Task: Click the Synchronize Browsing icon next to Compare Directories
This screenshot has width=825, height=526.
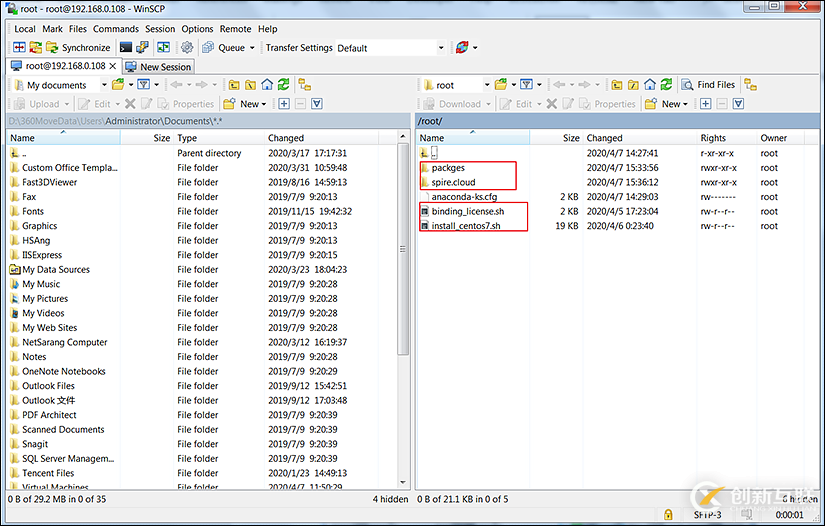Action: click(35, 47)
